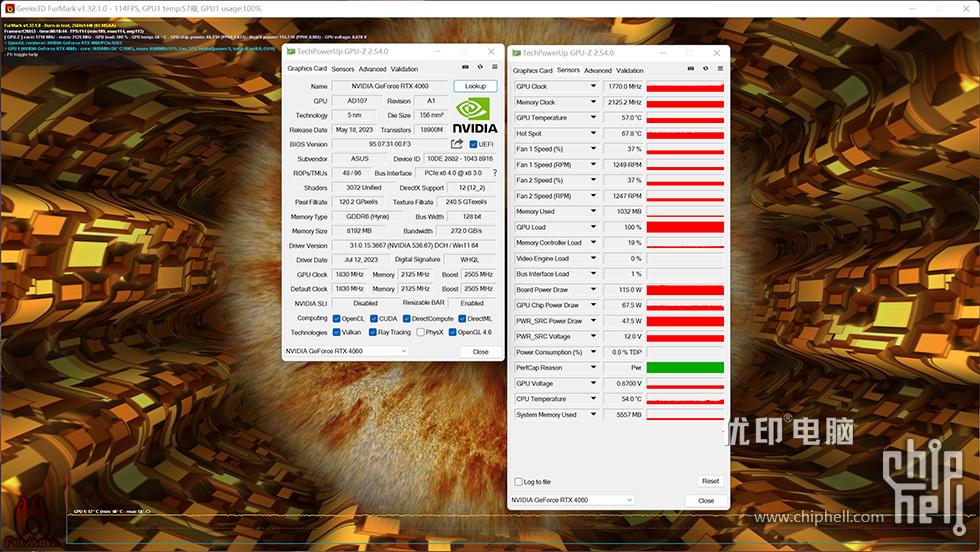Click the Driver Version field
The image size is (980, 552).
[414, 246]
